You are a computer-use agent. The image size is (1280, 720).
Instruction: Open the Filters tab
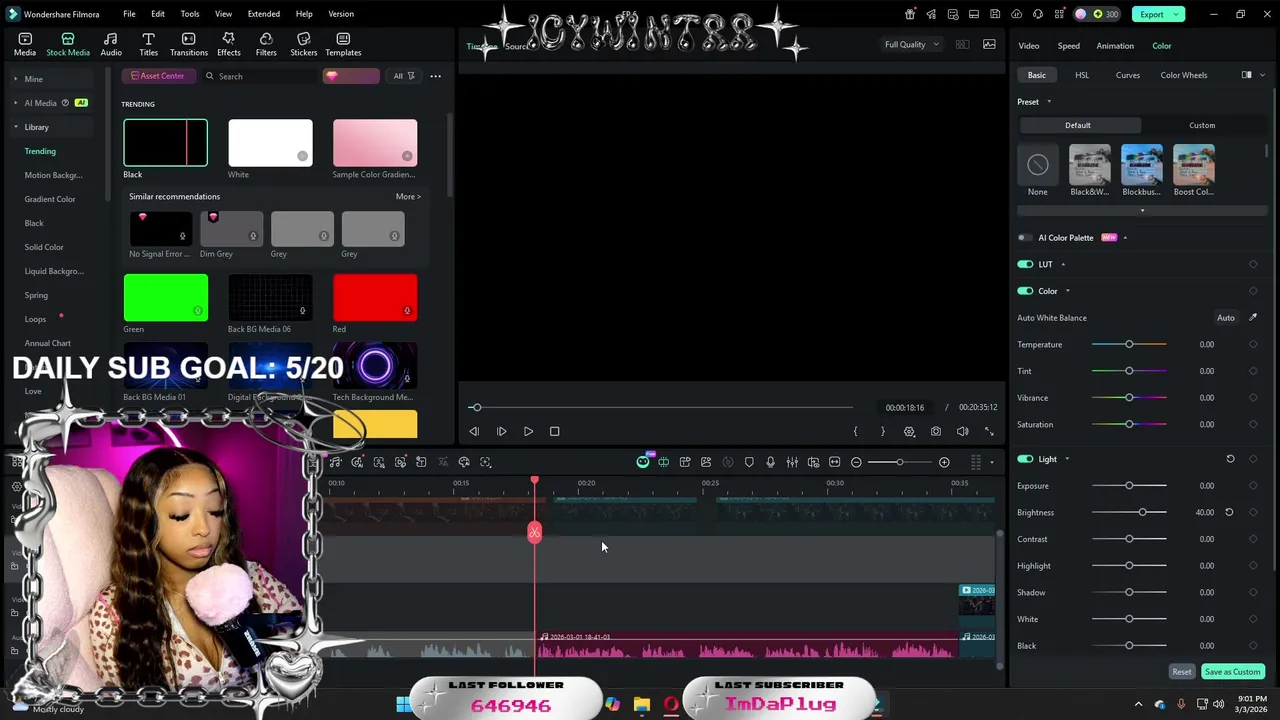click(266, 44)
